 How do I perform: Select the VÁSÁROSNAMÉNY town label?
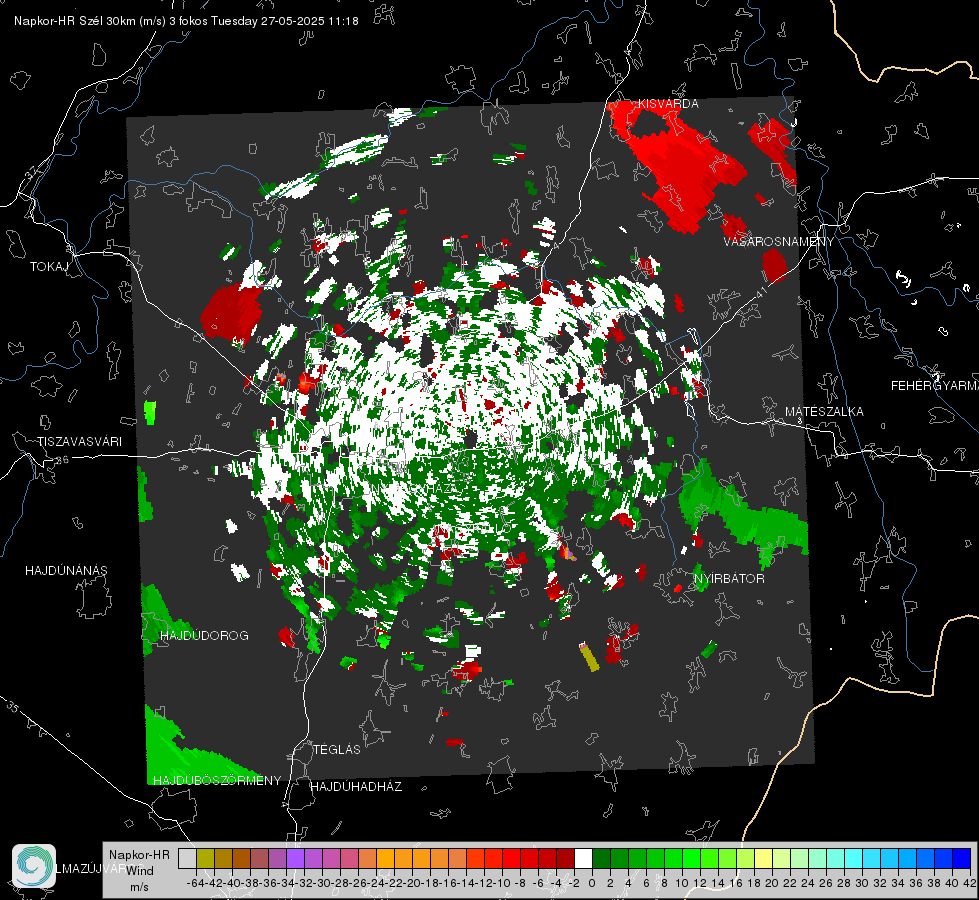[x=779, y=241]
